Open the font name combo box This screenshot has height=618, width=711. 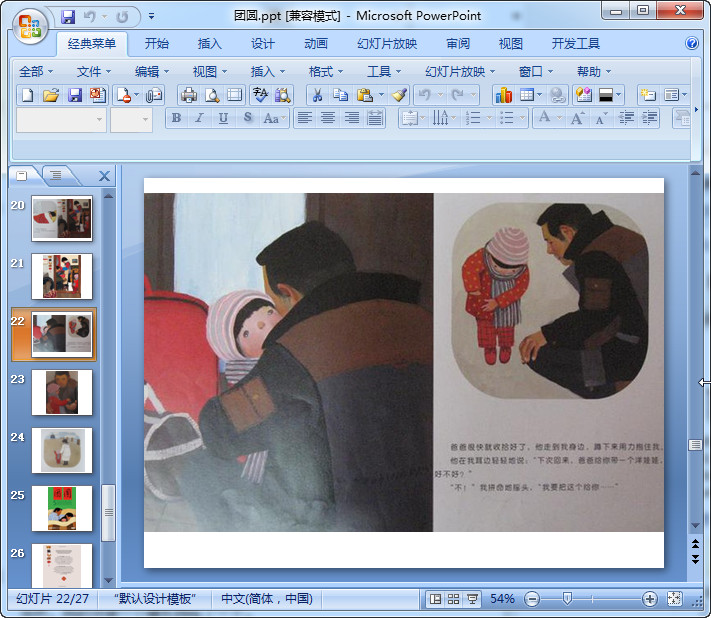pyautogui.click(x=61, y=120)
